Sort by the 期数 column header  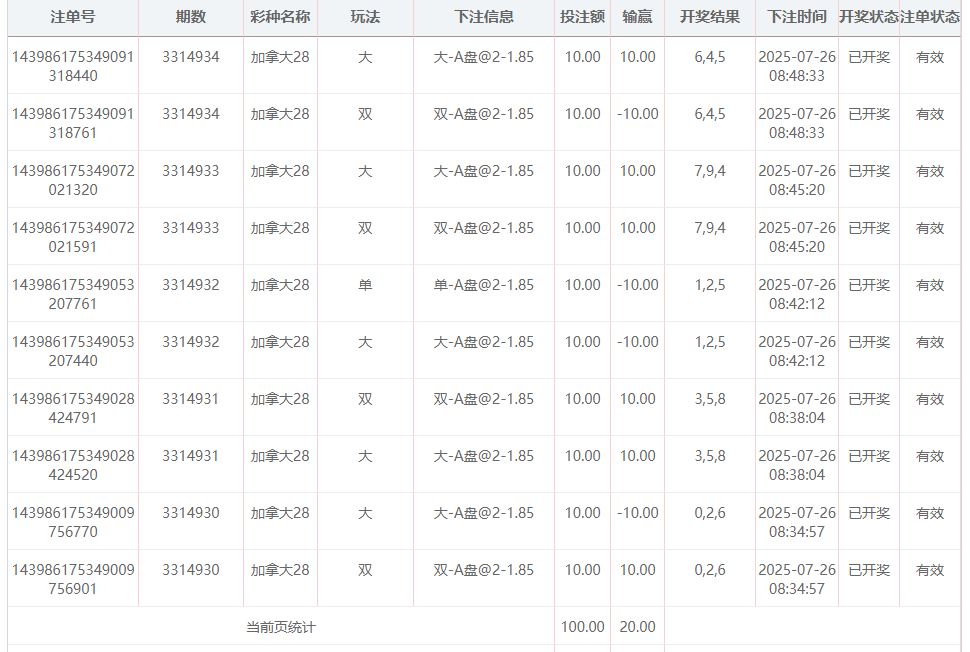[191, 17]
